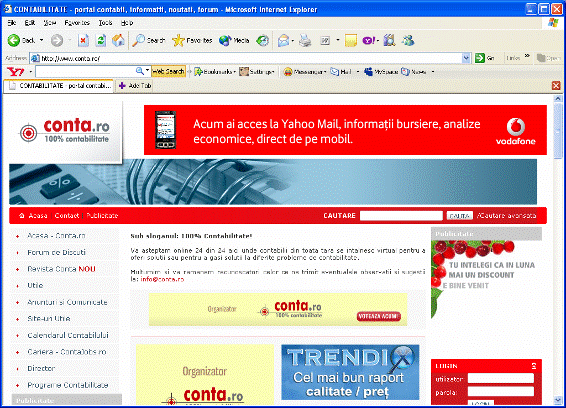Click the conta.ro site logo

point(65,132)
